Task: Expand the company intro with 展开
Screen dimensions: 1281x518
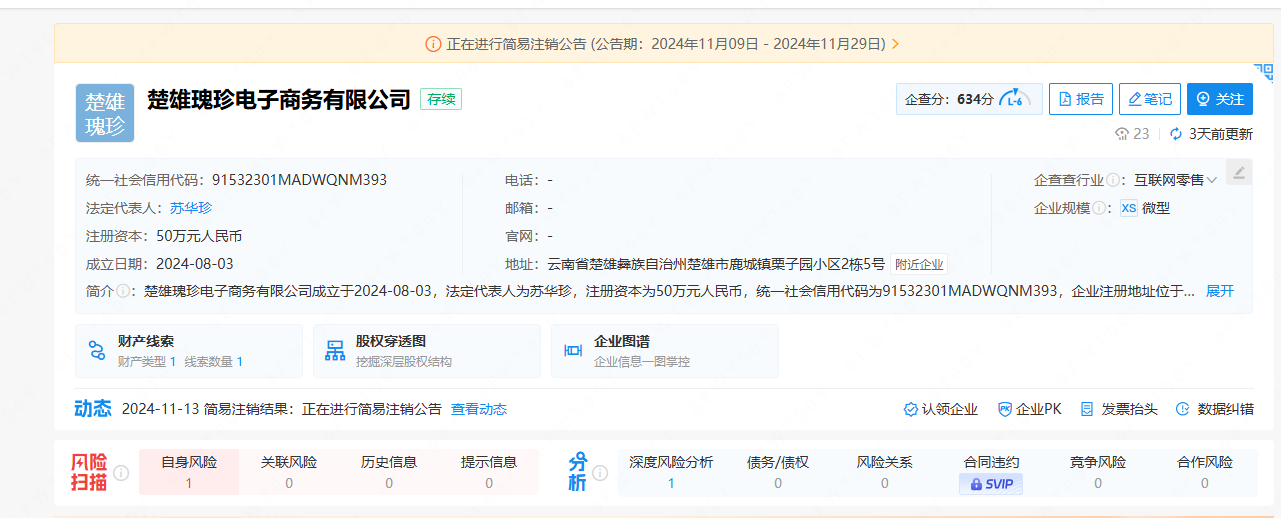Action: coord(1220,291)
